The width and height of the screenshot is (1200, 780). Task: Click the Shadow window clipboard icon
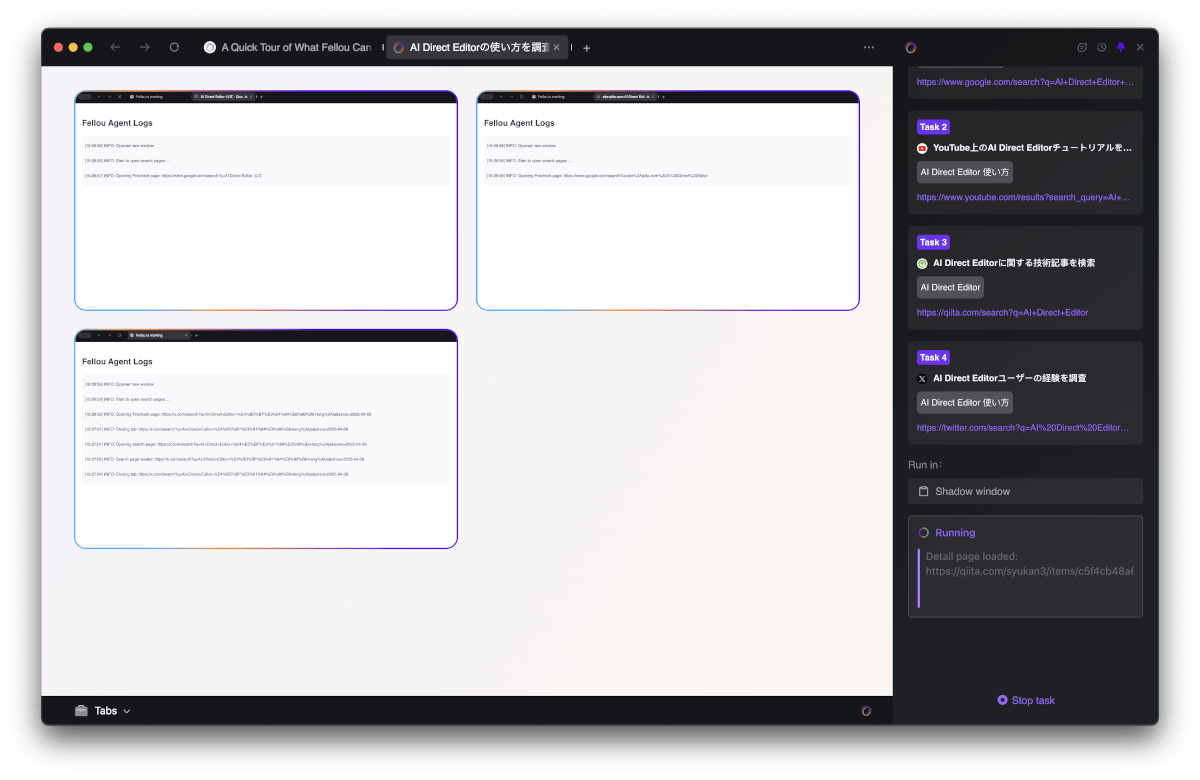click(924, 491)
